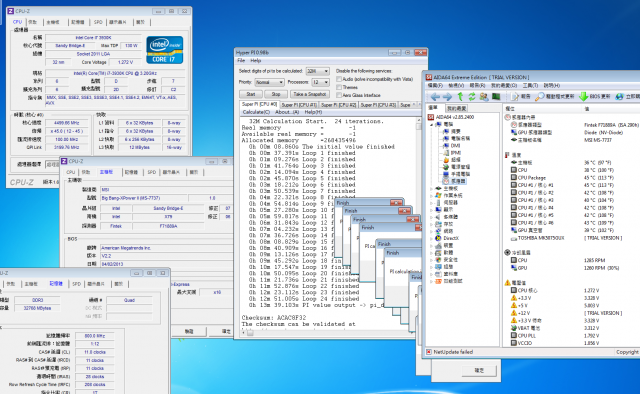640x394 pixels.
Task: Go back using AIDA64 blue left arrow
Action: 435,97
